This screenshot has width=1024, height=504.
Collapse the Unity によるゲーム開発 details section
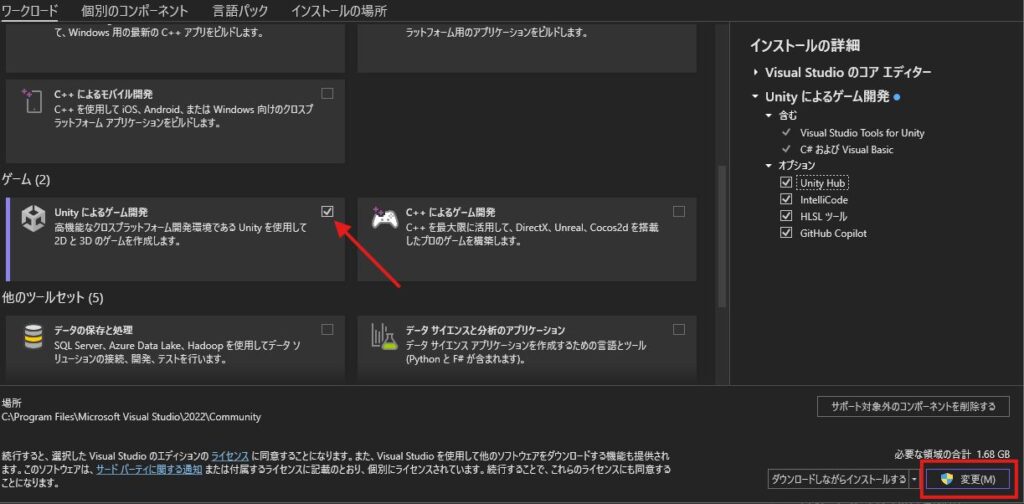coord(756,97)
